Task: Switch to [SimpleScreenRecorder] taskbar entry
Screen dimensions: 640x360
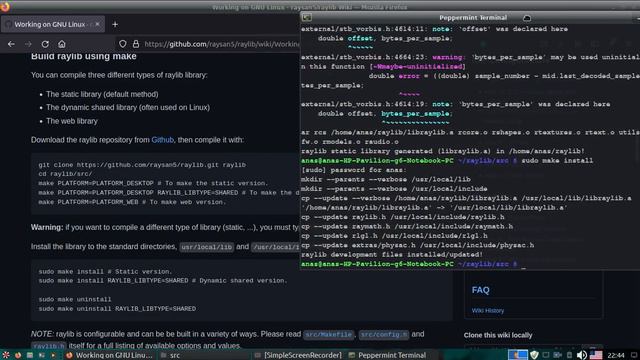Action: click(299, 355)
